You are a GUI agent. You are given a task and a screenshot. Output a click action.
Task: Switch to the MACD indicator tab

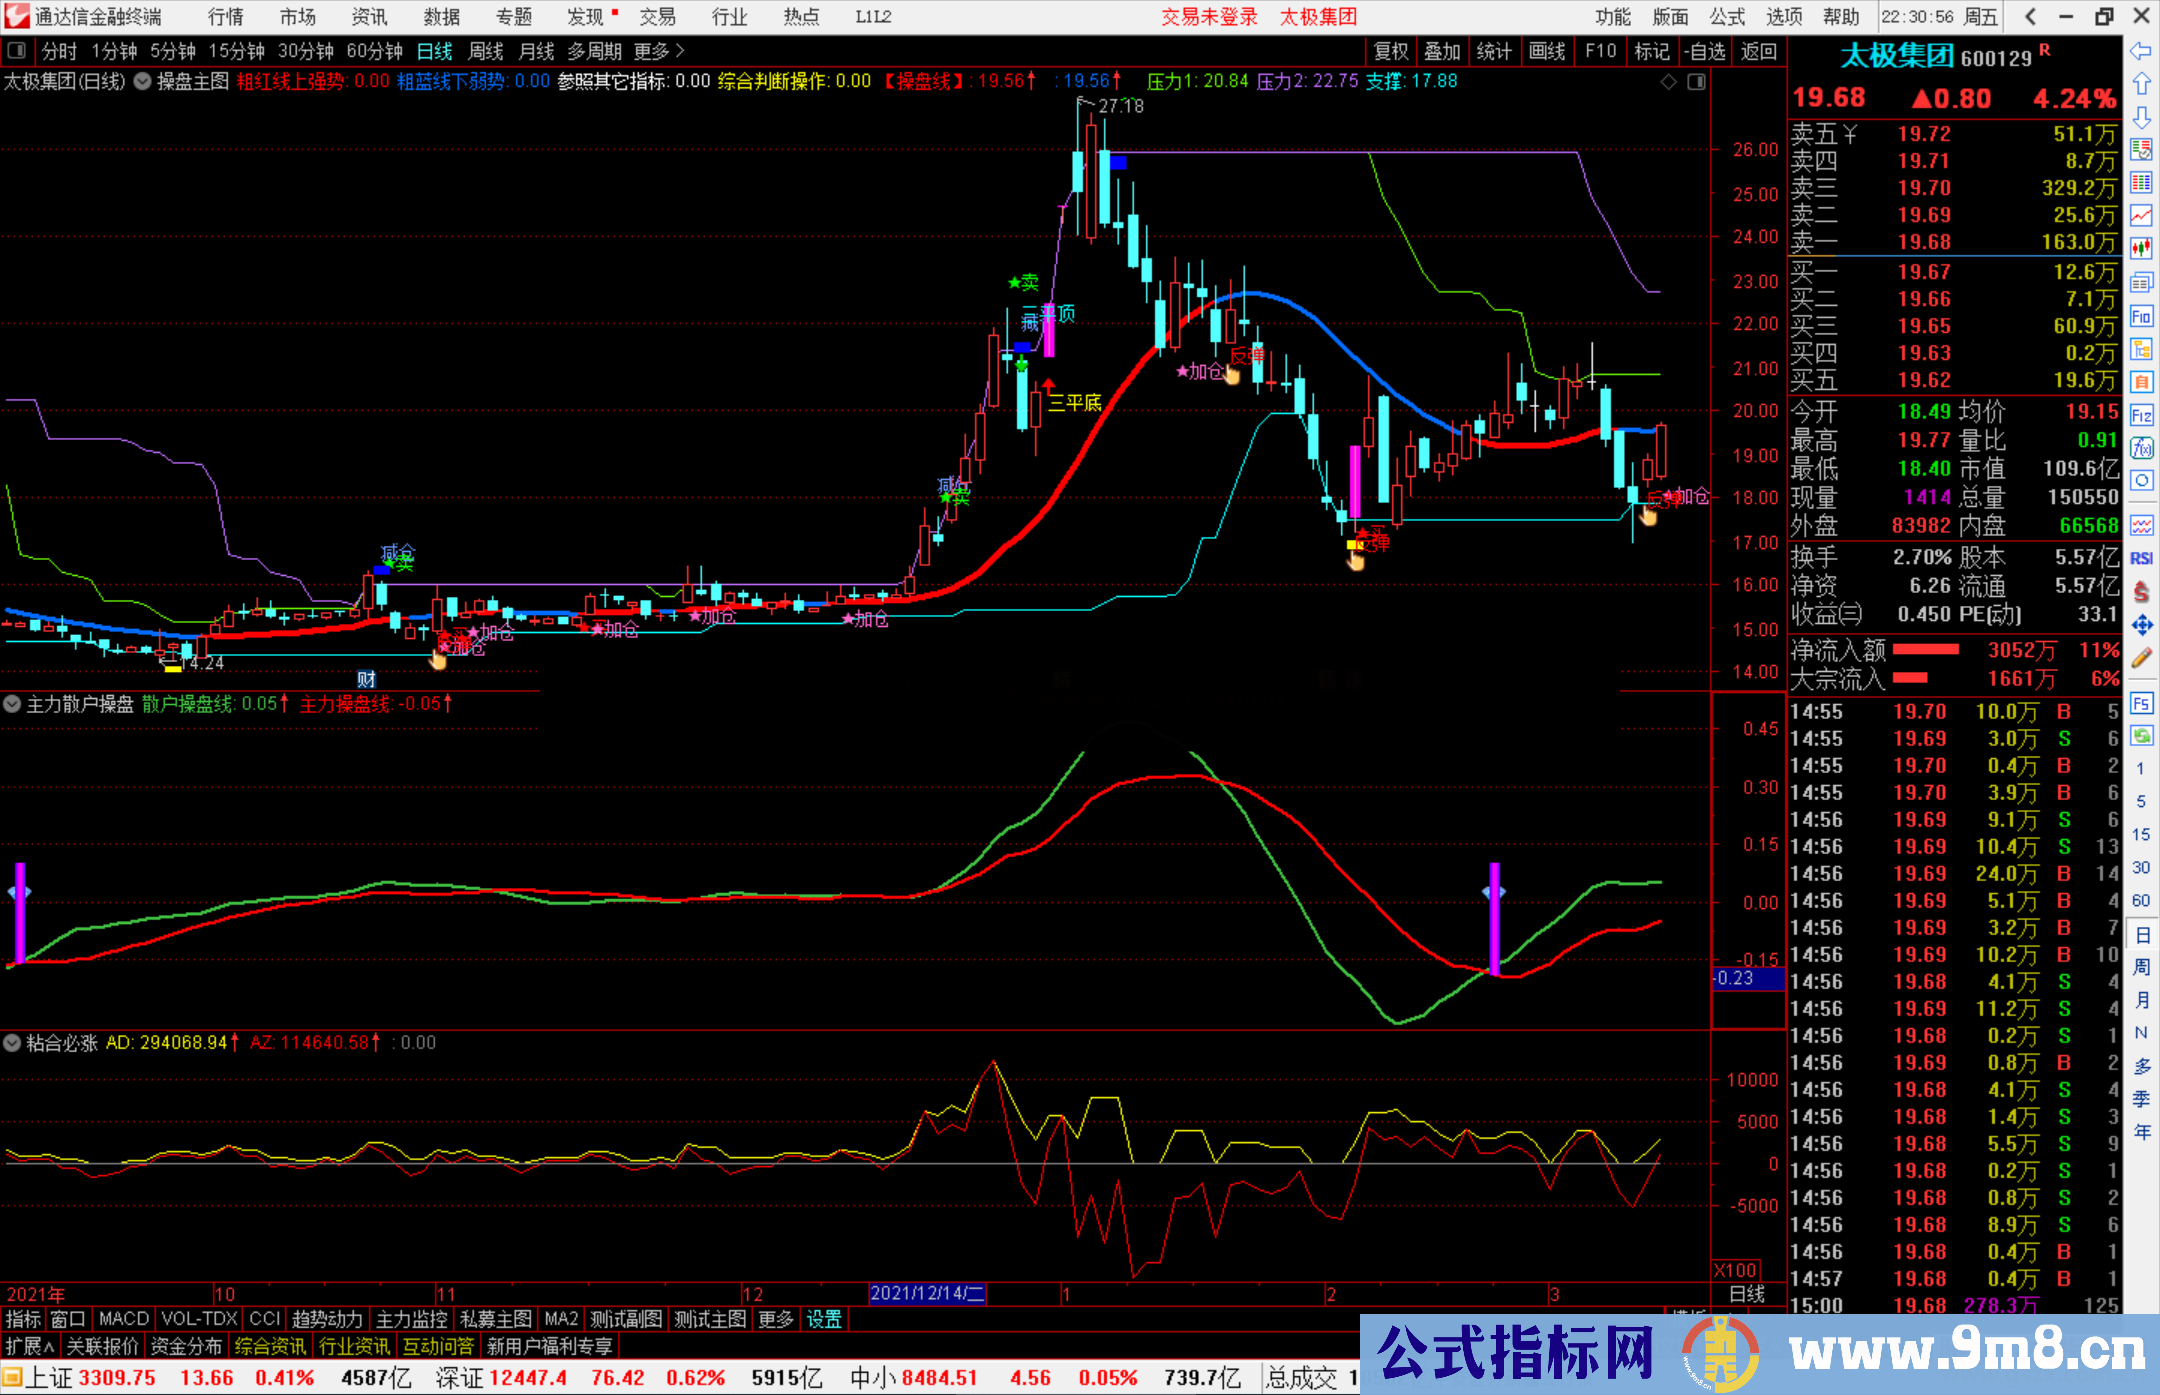(124, 1319)
